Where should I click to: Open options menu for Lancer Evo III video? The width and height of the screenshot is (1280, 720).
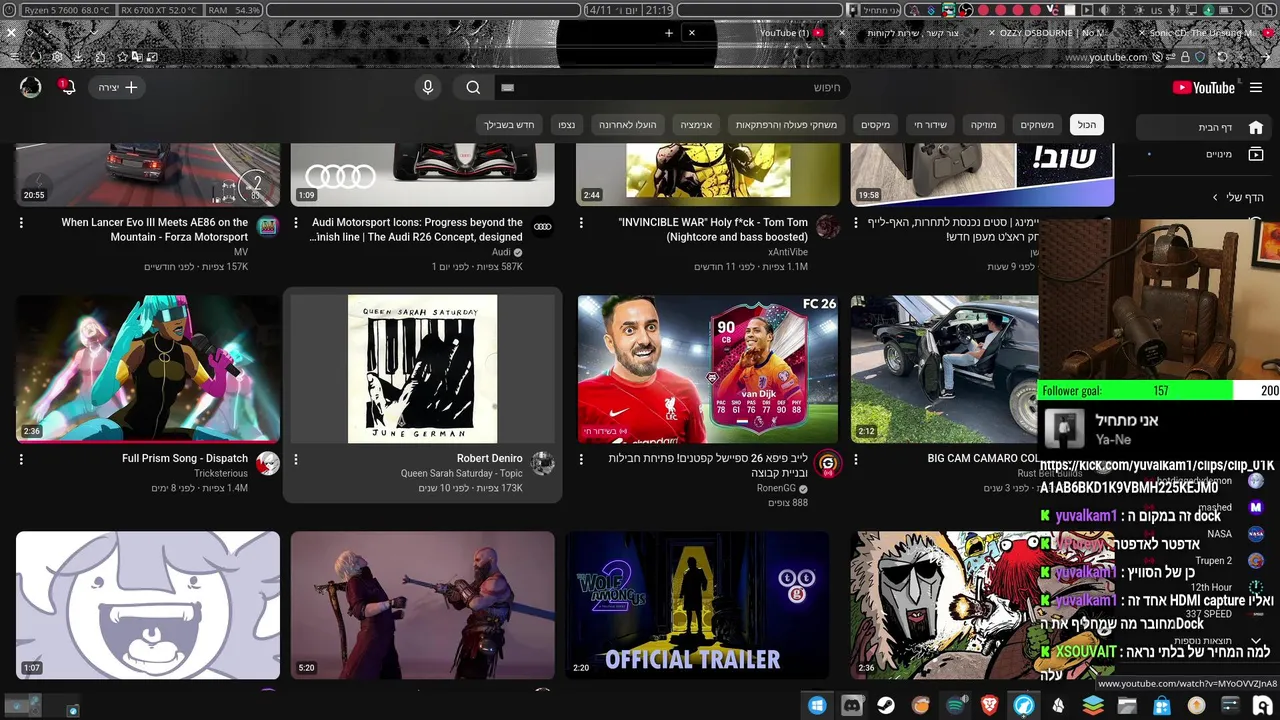coord(21,223)
